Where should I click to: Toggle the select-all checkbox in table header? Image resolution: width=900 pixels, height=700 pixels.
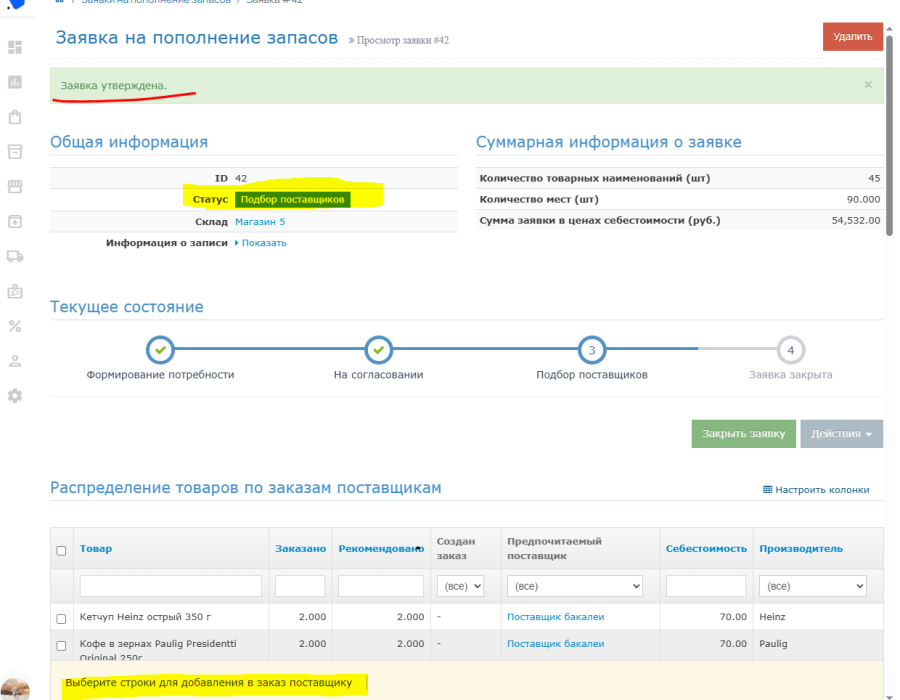(61, 551)
